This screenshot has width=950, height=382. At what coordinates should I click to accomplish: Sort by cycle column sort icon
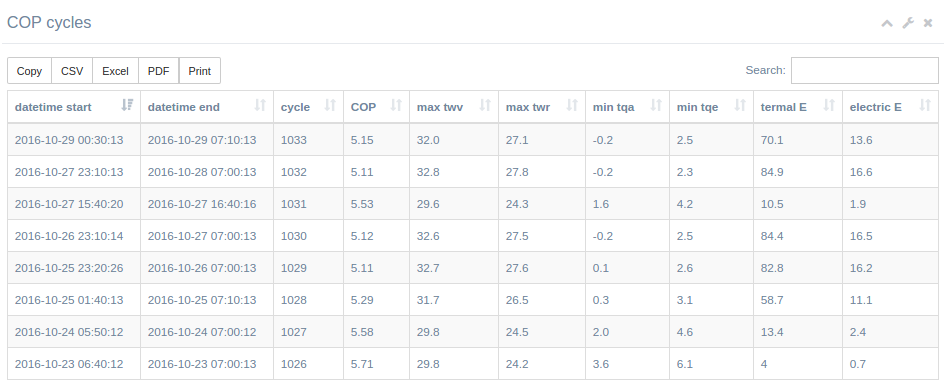pos(330,105)
